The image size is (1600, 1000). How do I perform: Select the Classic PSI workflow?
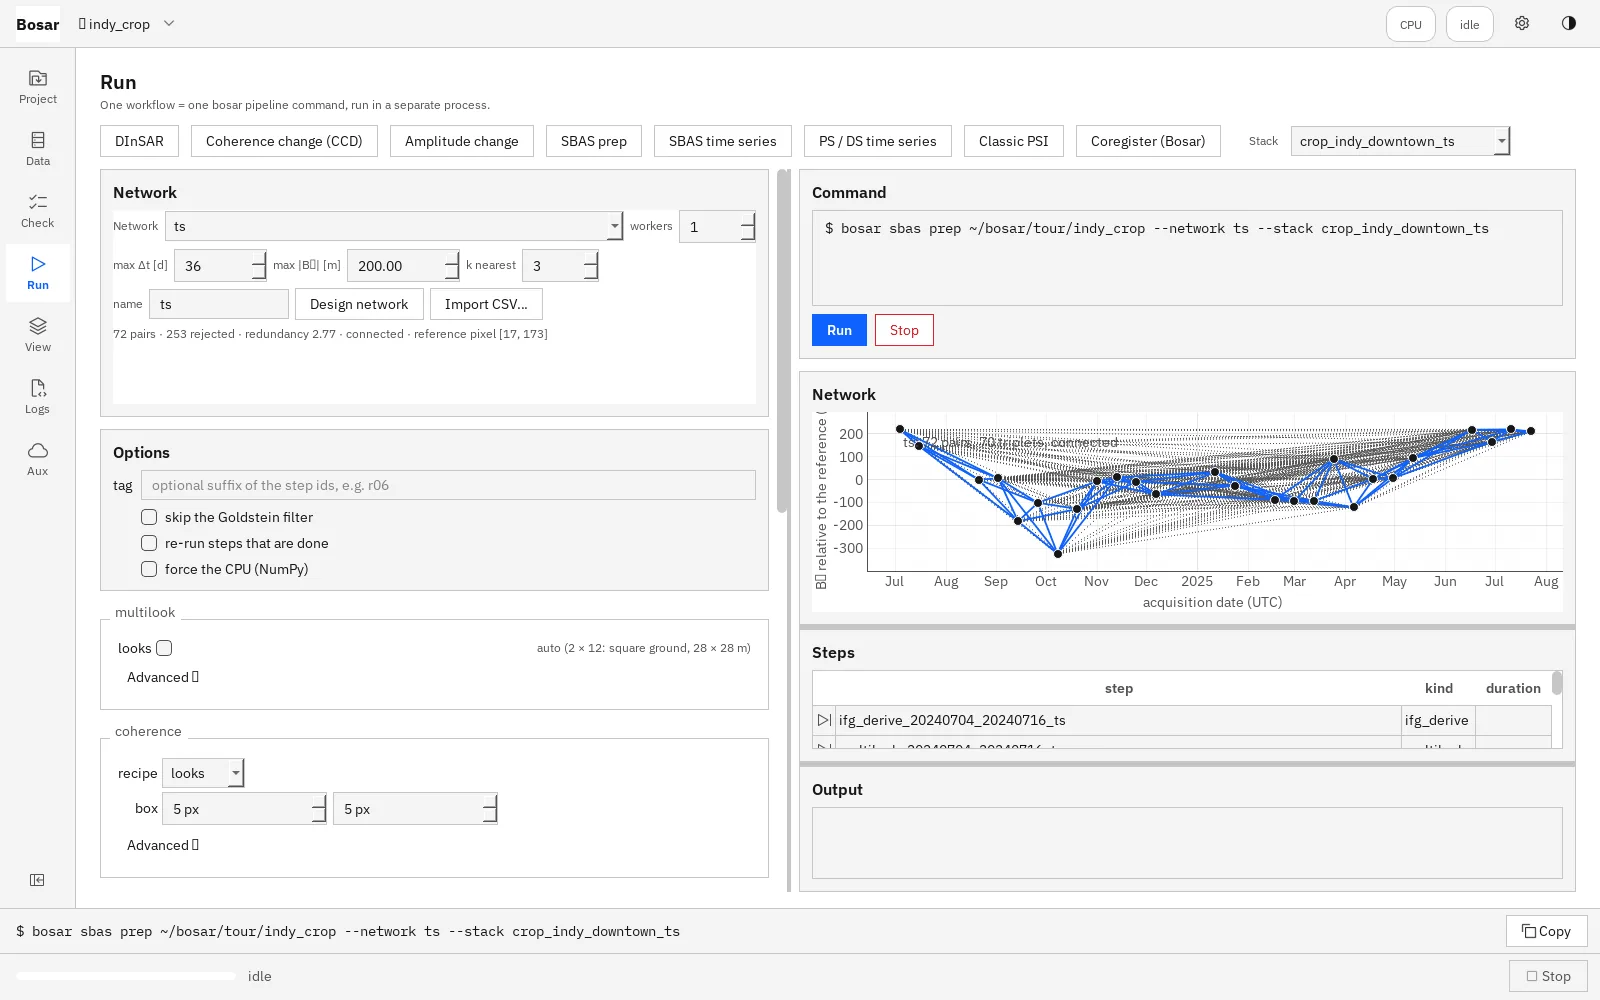(1014, 141)
